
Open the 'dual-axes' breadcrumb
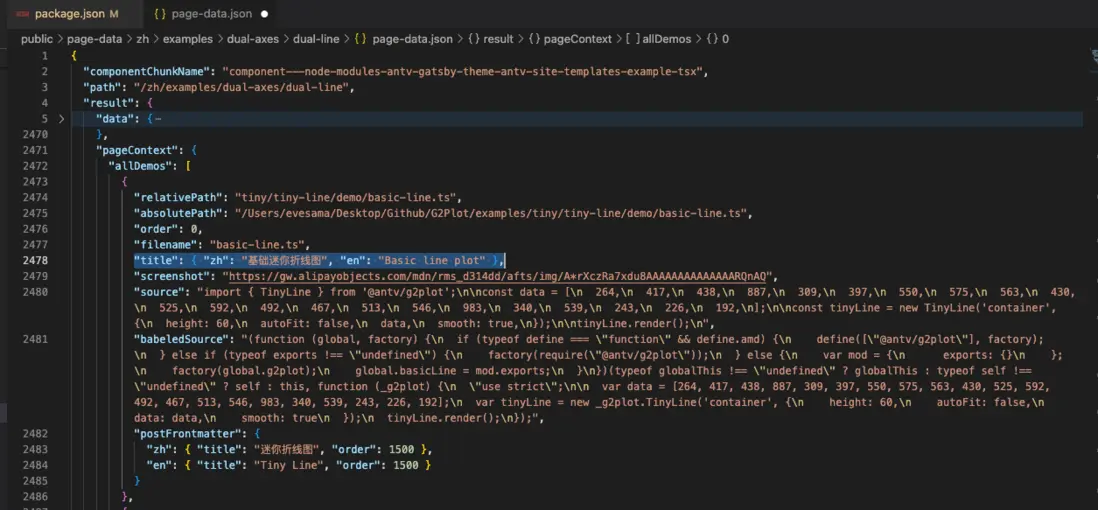(253, 39)
